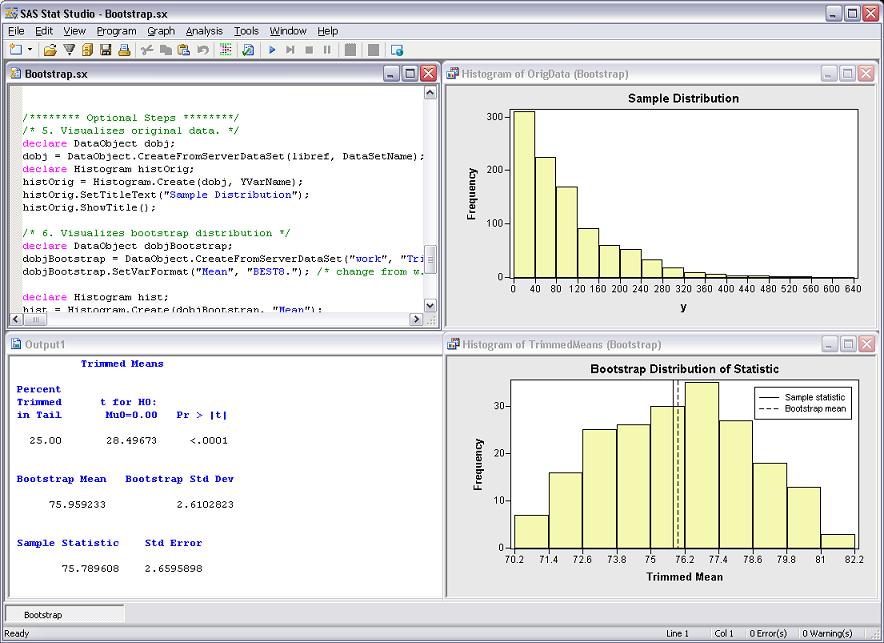Click the Save floppy disk icon
The height and width of the screenshot is (643, 884).
pyautogui.click(x=105, y=49)
